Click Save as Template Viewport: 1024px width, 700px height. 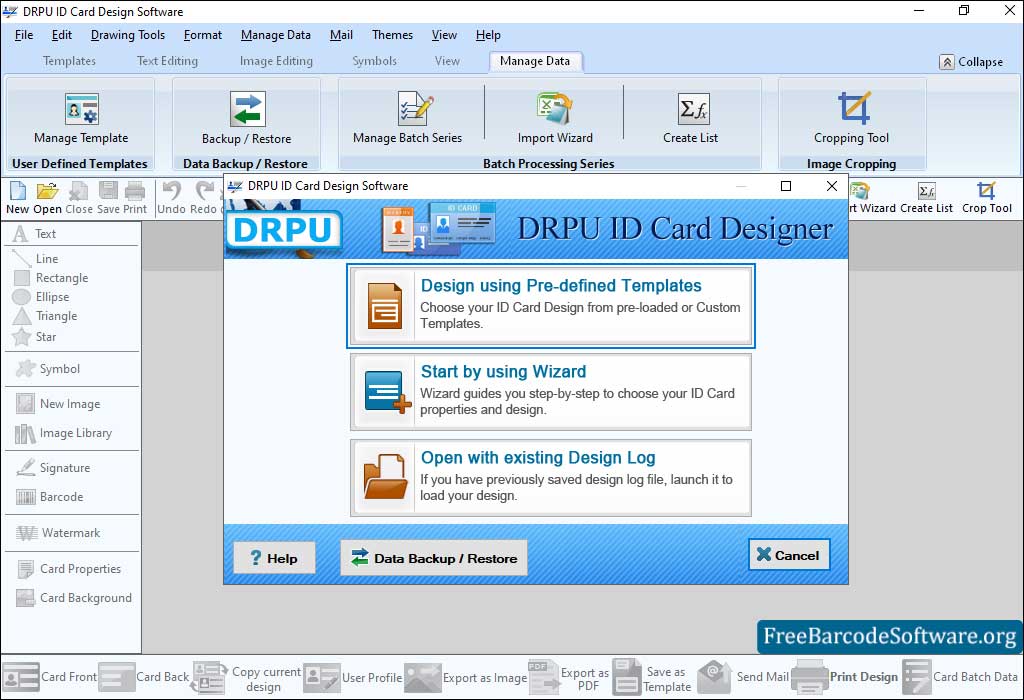[652, 678]
